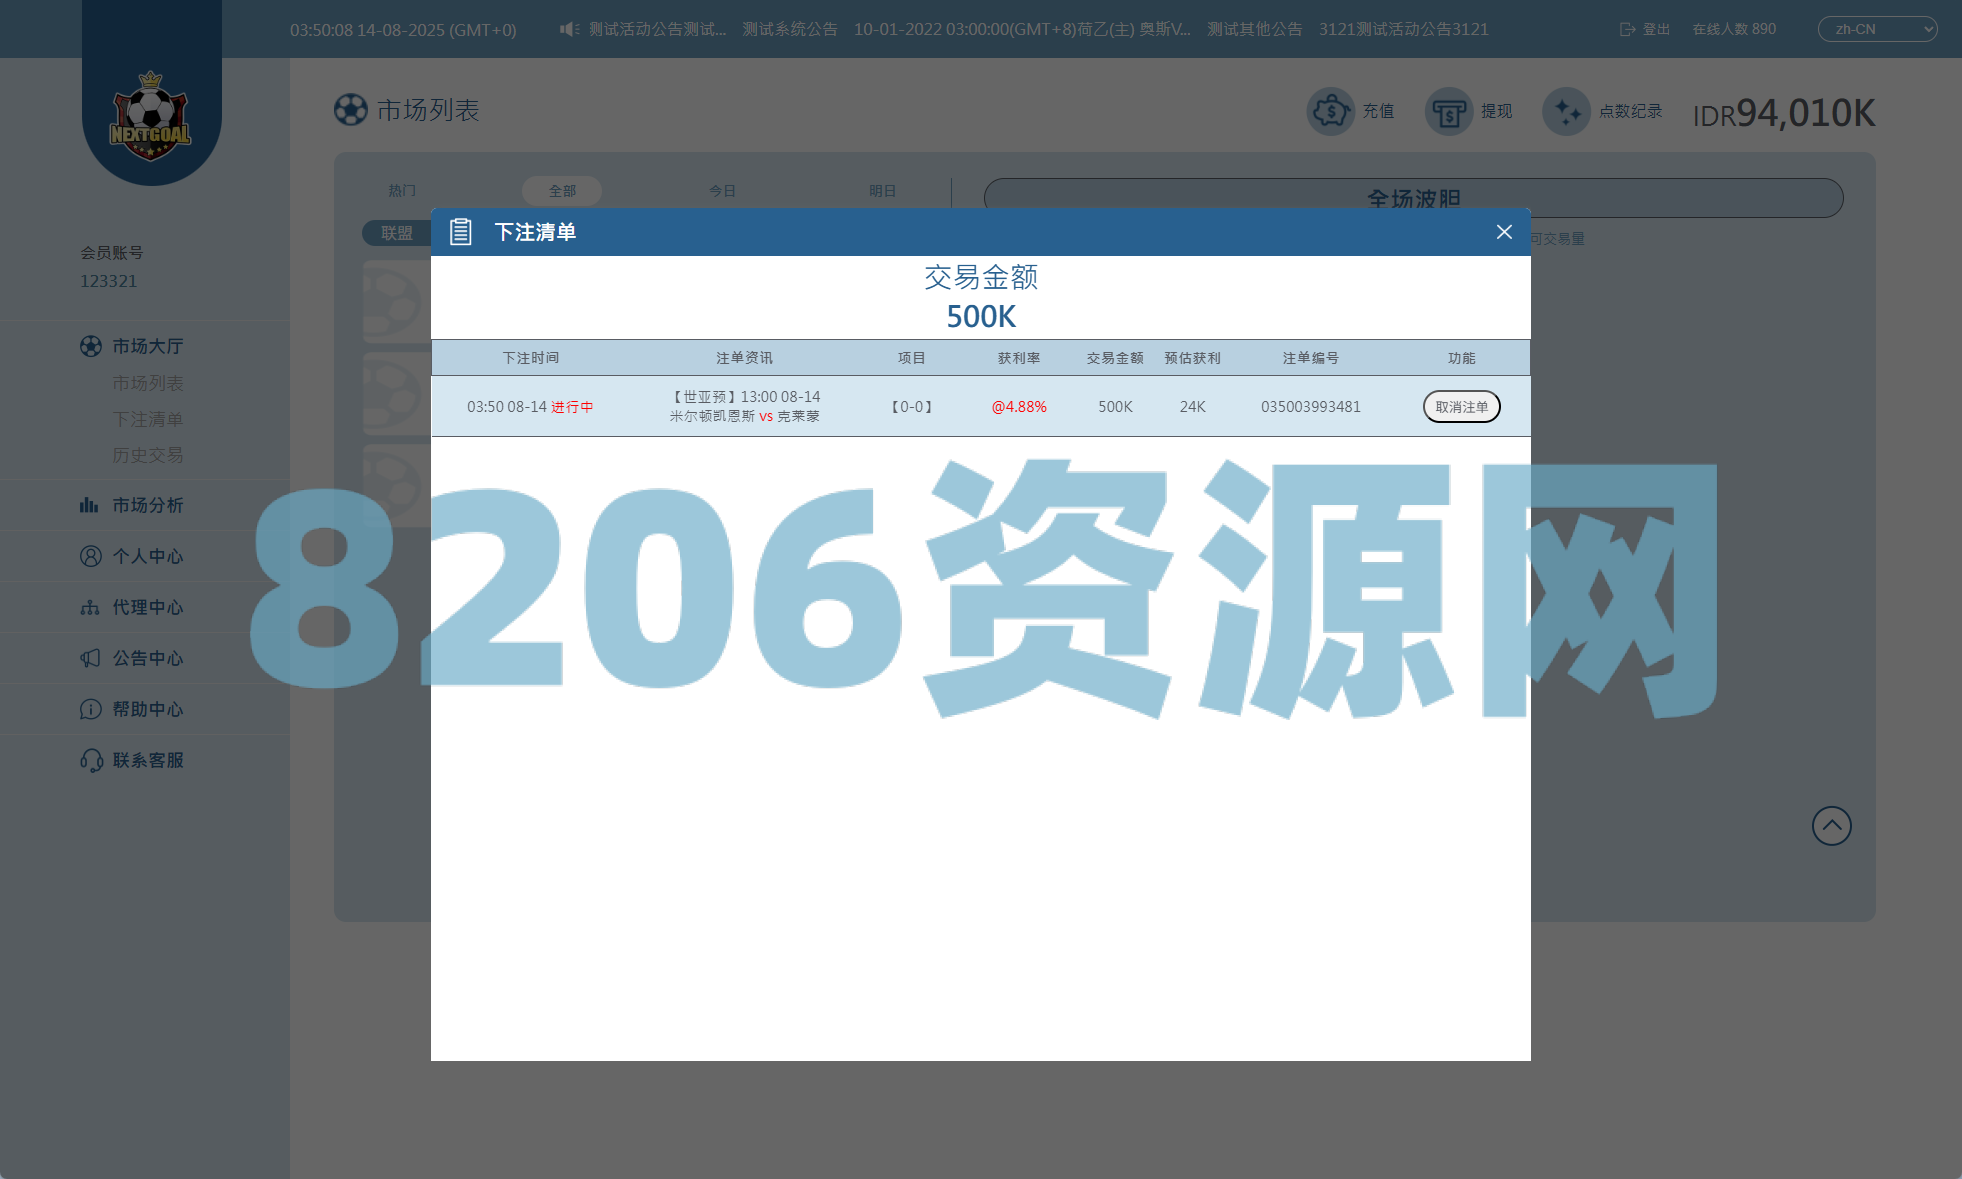The width and height of the screenshot is (1962, 1179).
Task: Go to 市场列表 in the sidebar
Action: click(148, 383)
